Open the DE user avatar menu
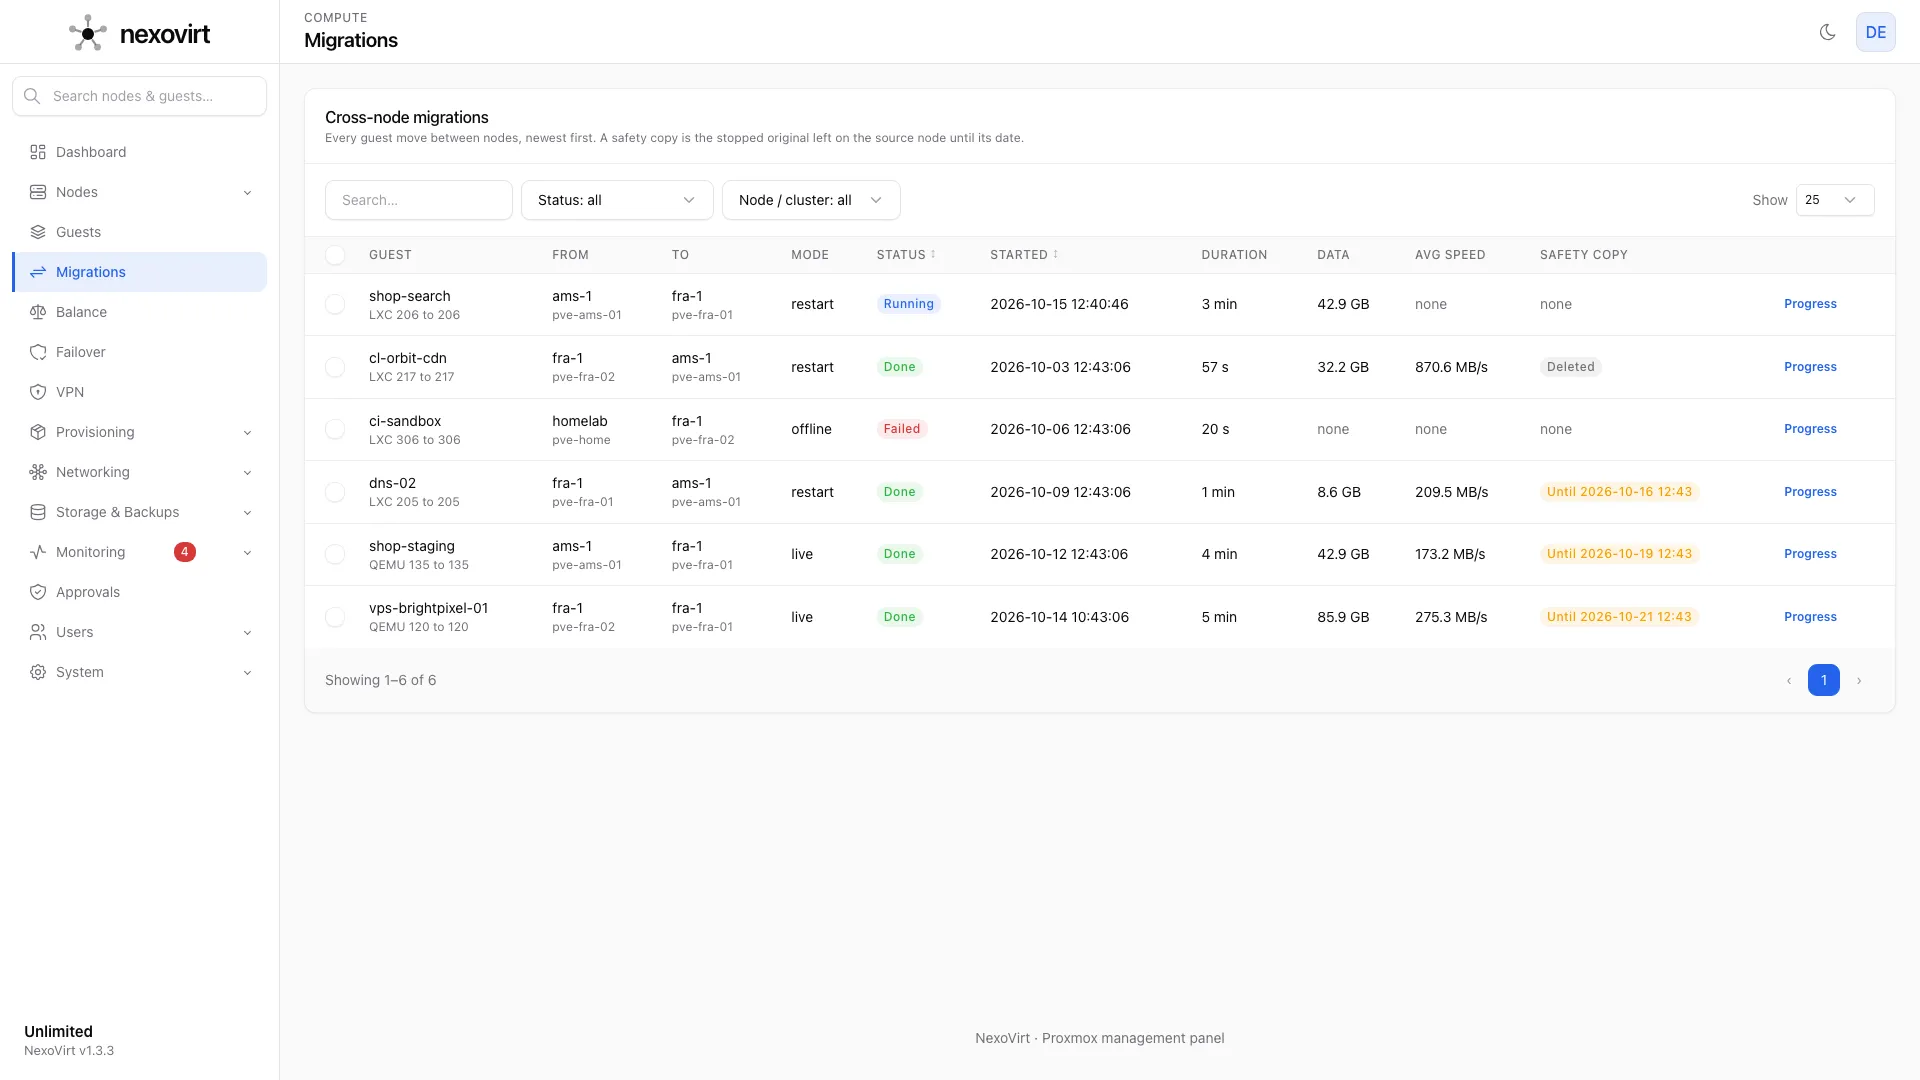The image size is (1920, 1080). pyautogui.click(x=1875, y=32)
